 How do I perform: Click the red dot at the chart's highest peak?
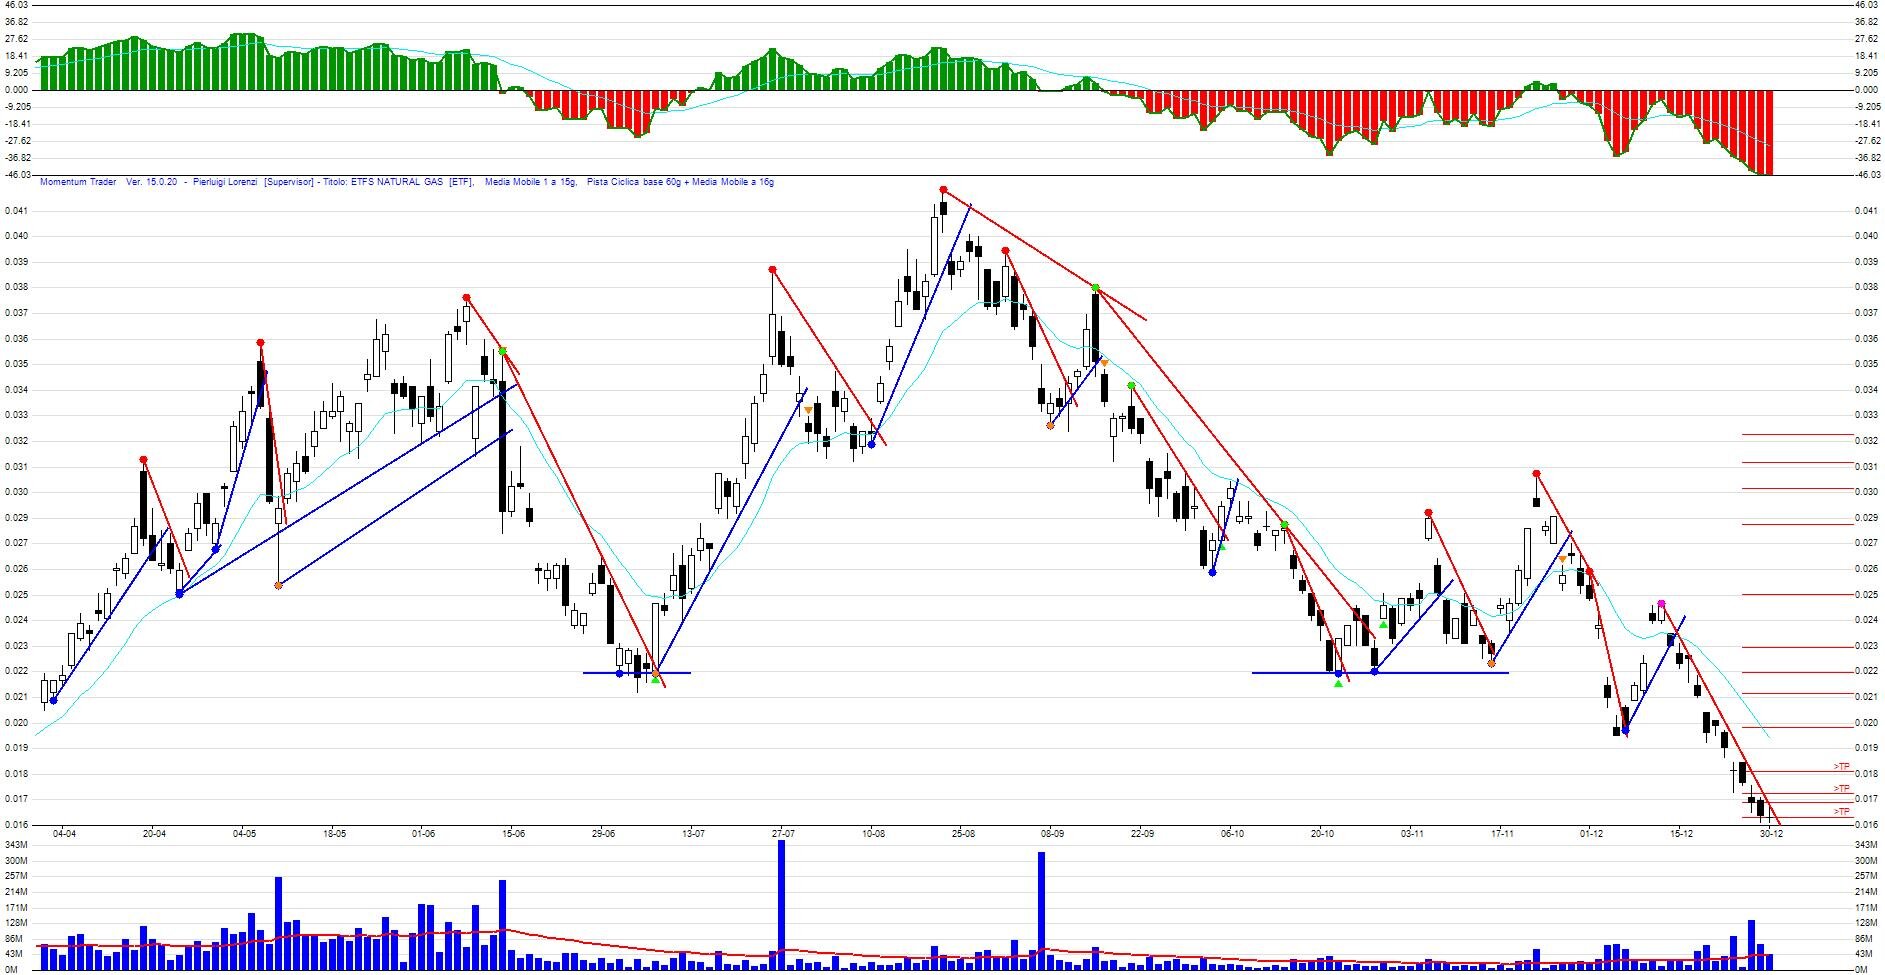pos(943,189)
